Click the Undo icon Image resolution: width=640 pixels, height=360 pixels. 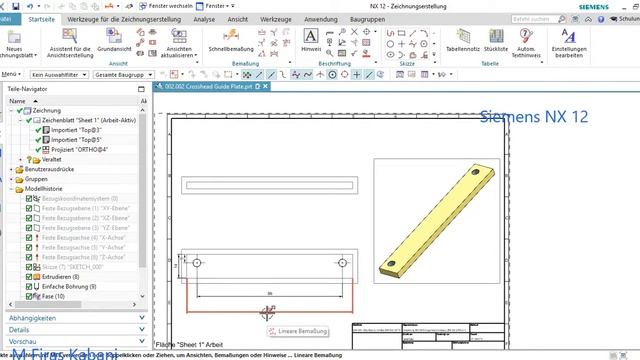pyautogui.click(x=30, y=6)
